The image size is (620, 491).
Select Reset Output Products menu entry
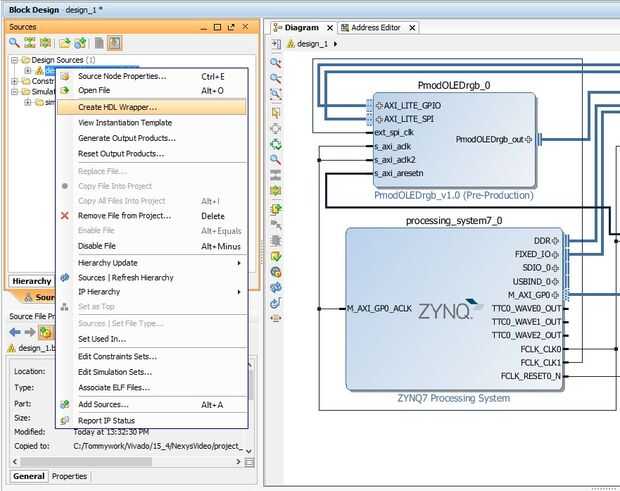152,154
